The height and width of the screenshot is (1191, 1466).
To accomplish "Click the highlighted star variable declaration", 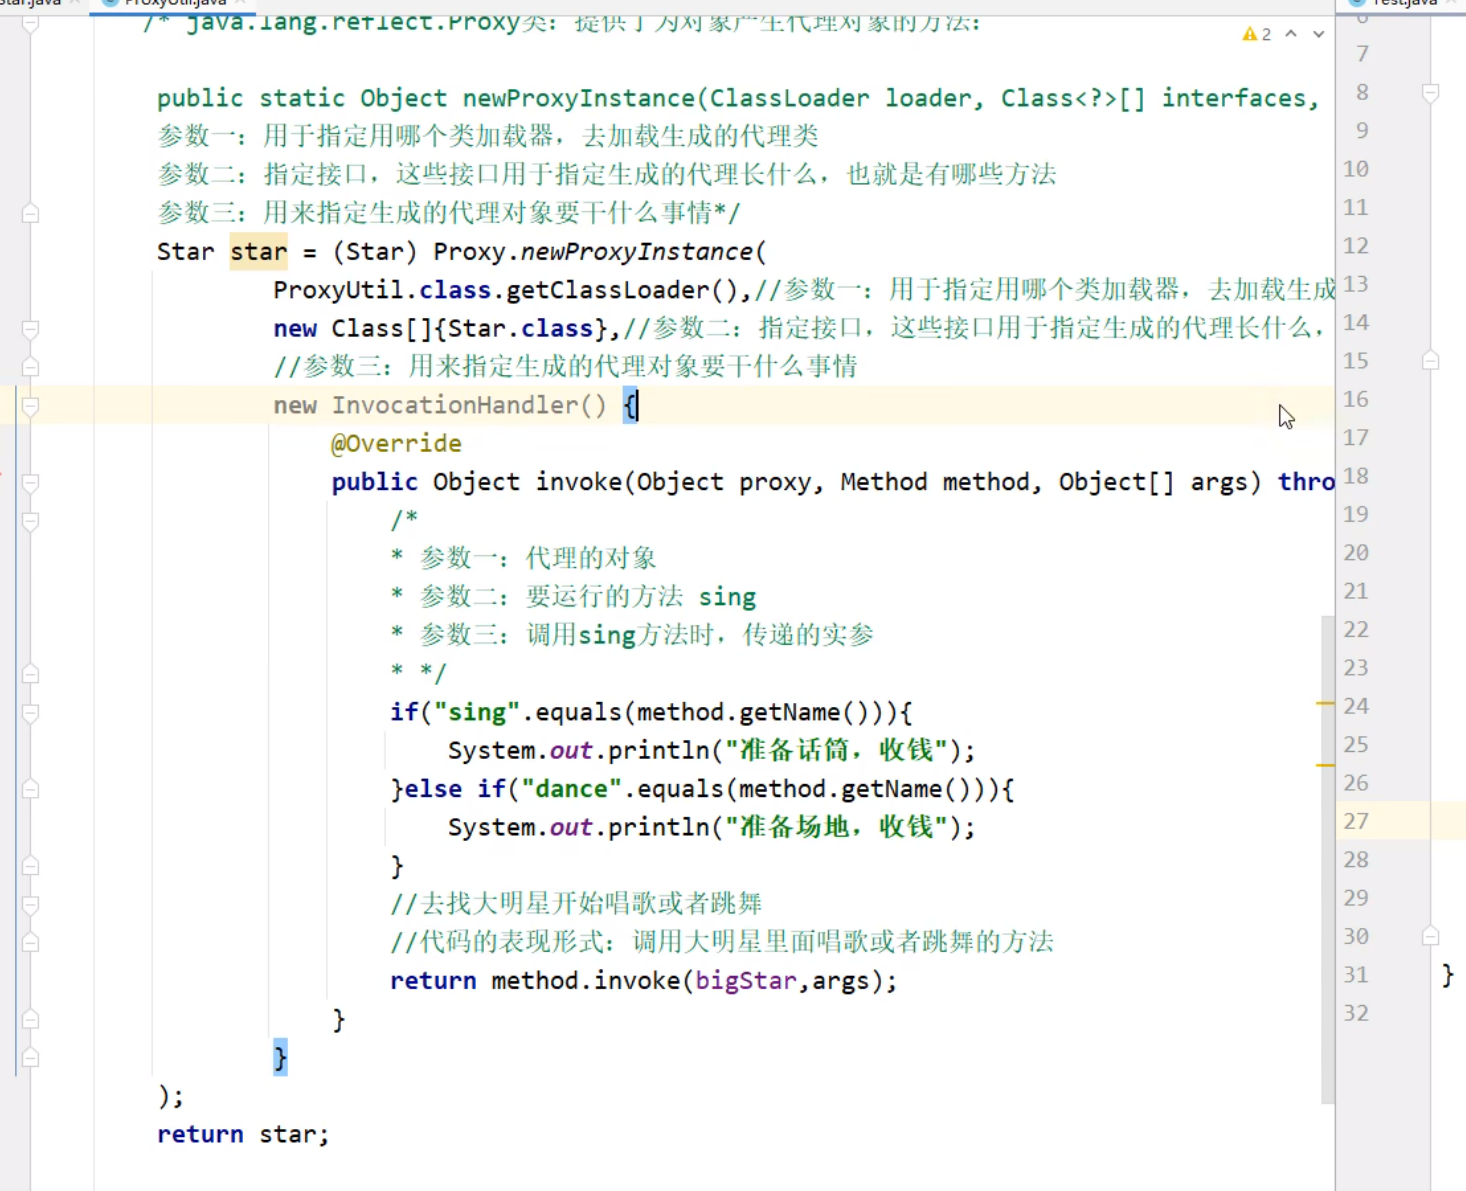I will pos(257,251).
